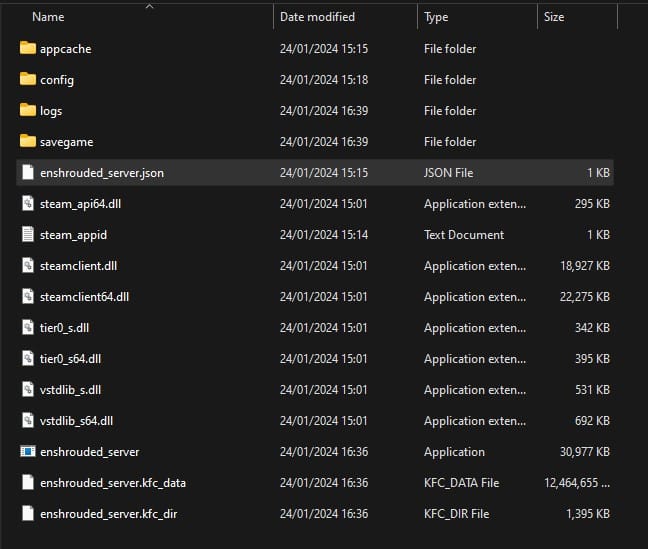
Task: Click the Application type of enshrouded_server
Action: 454,452
